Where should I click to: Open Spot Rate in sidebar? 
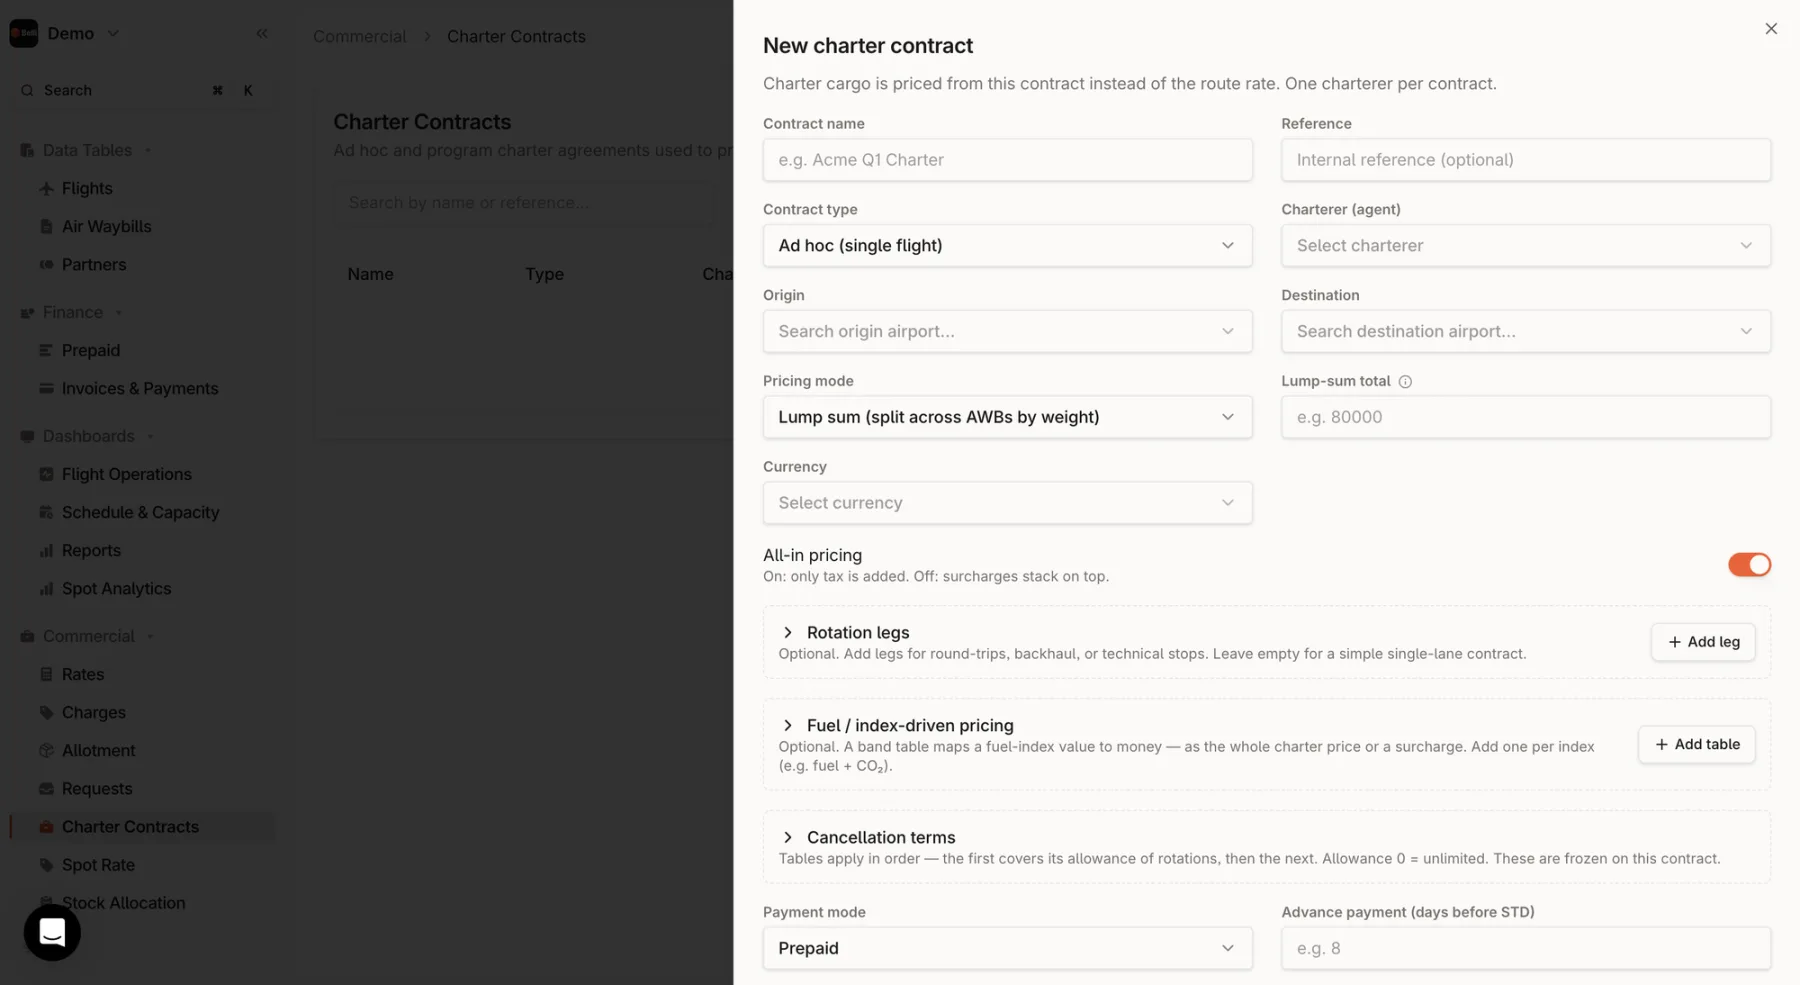(142, 865)
